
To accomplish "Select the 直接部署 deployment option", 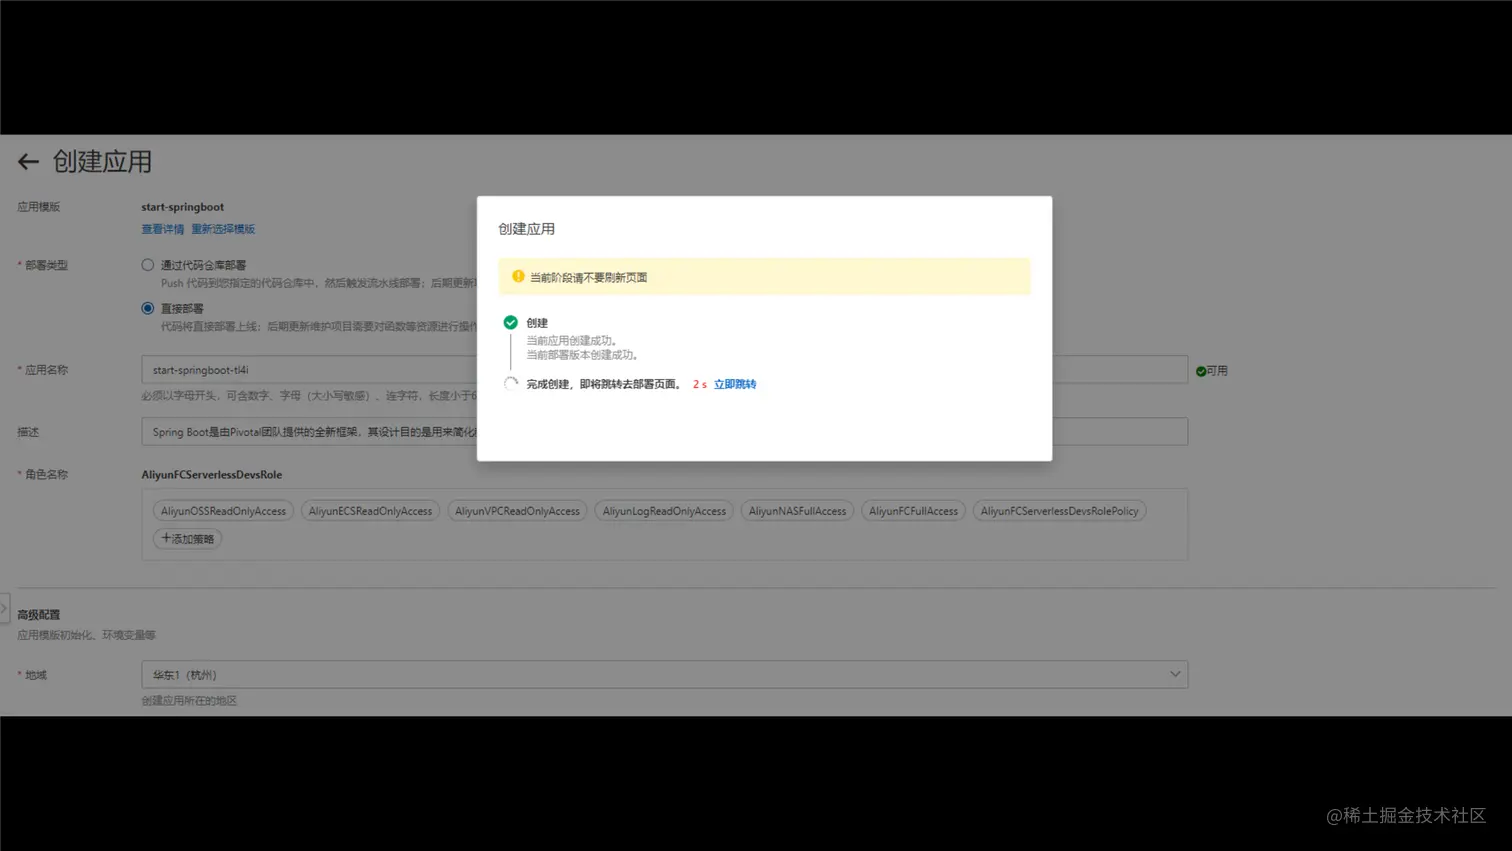I will (x=147, y=309).
